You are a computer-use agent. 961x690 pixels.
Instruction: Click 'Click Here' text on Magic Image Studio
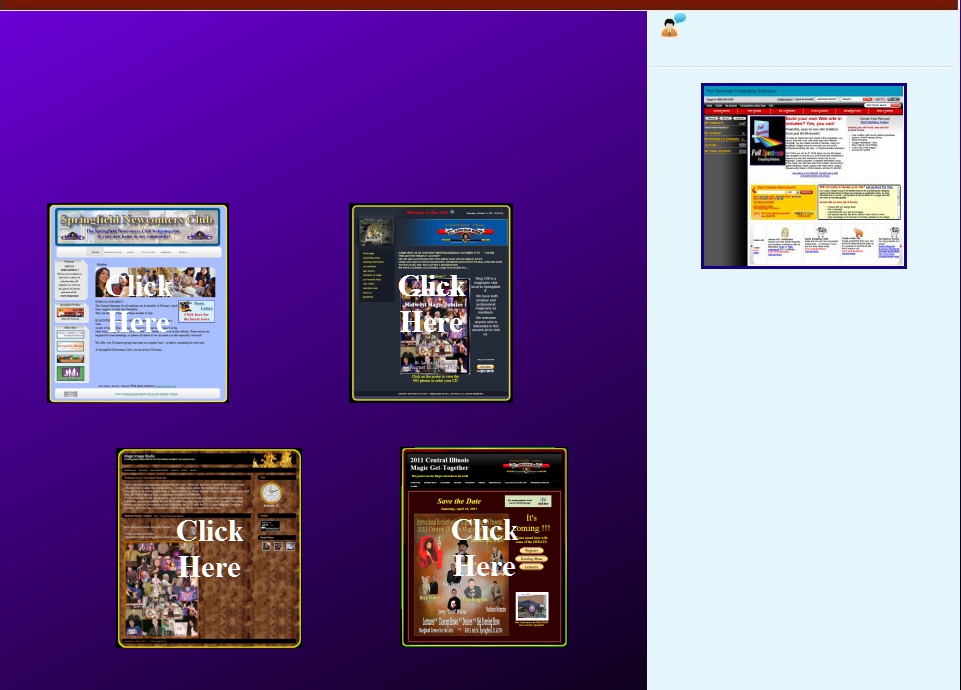tap(209, 548)
